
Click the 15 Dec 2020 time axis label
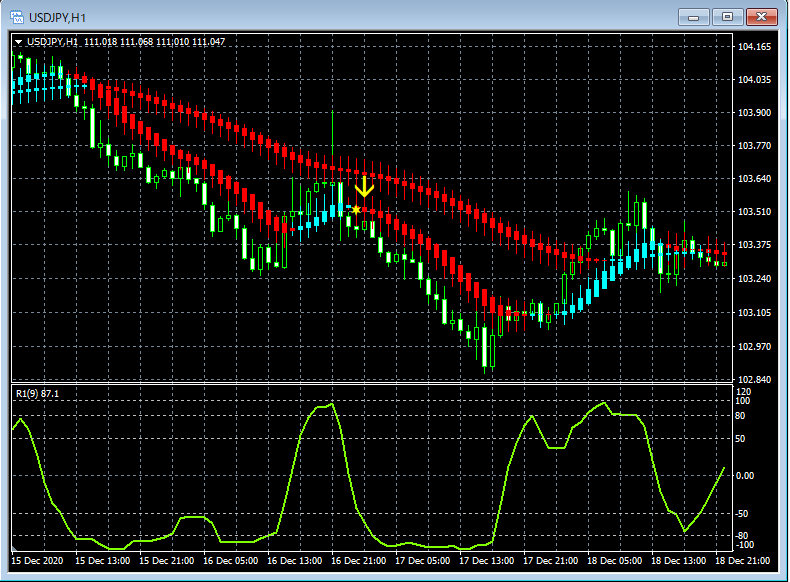(37, 560)
